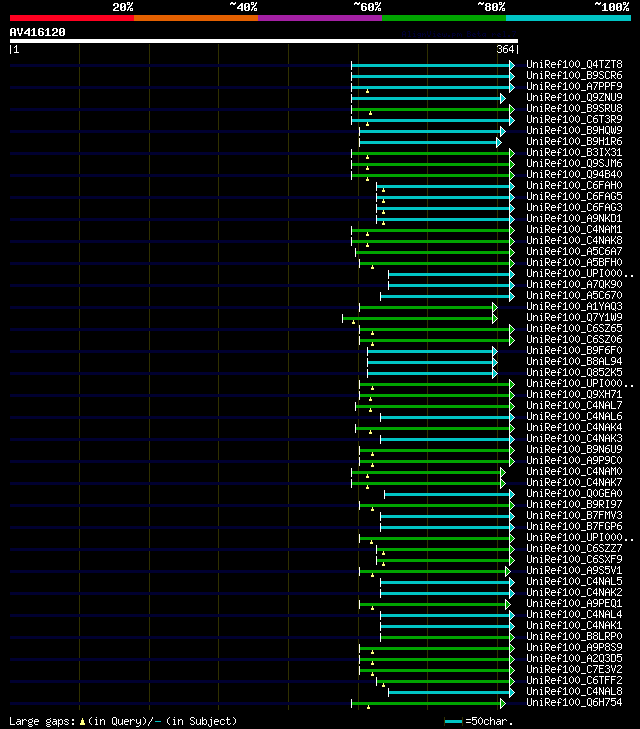Select the UniRef100_C7E3V2 label
This screenshot has height=729, width=640.
click(574, 669)
